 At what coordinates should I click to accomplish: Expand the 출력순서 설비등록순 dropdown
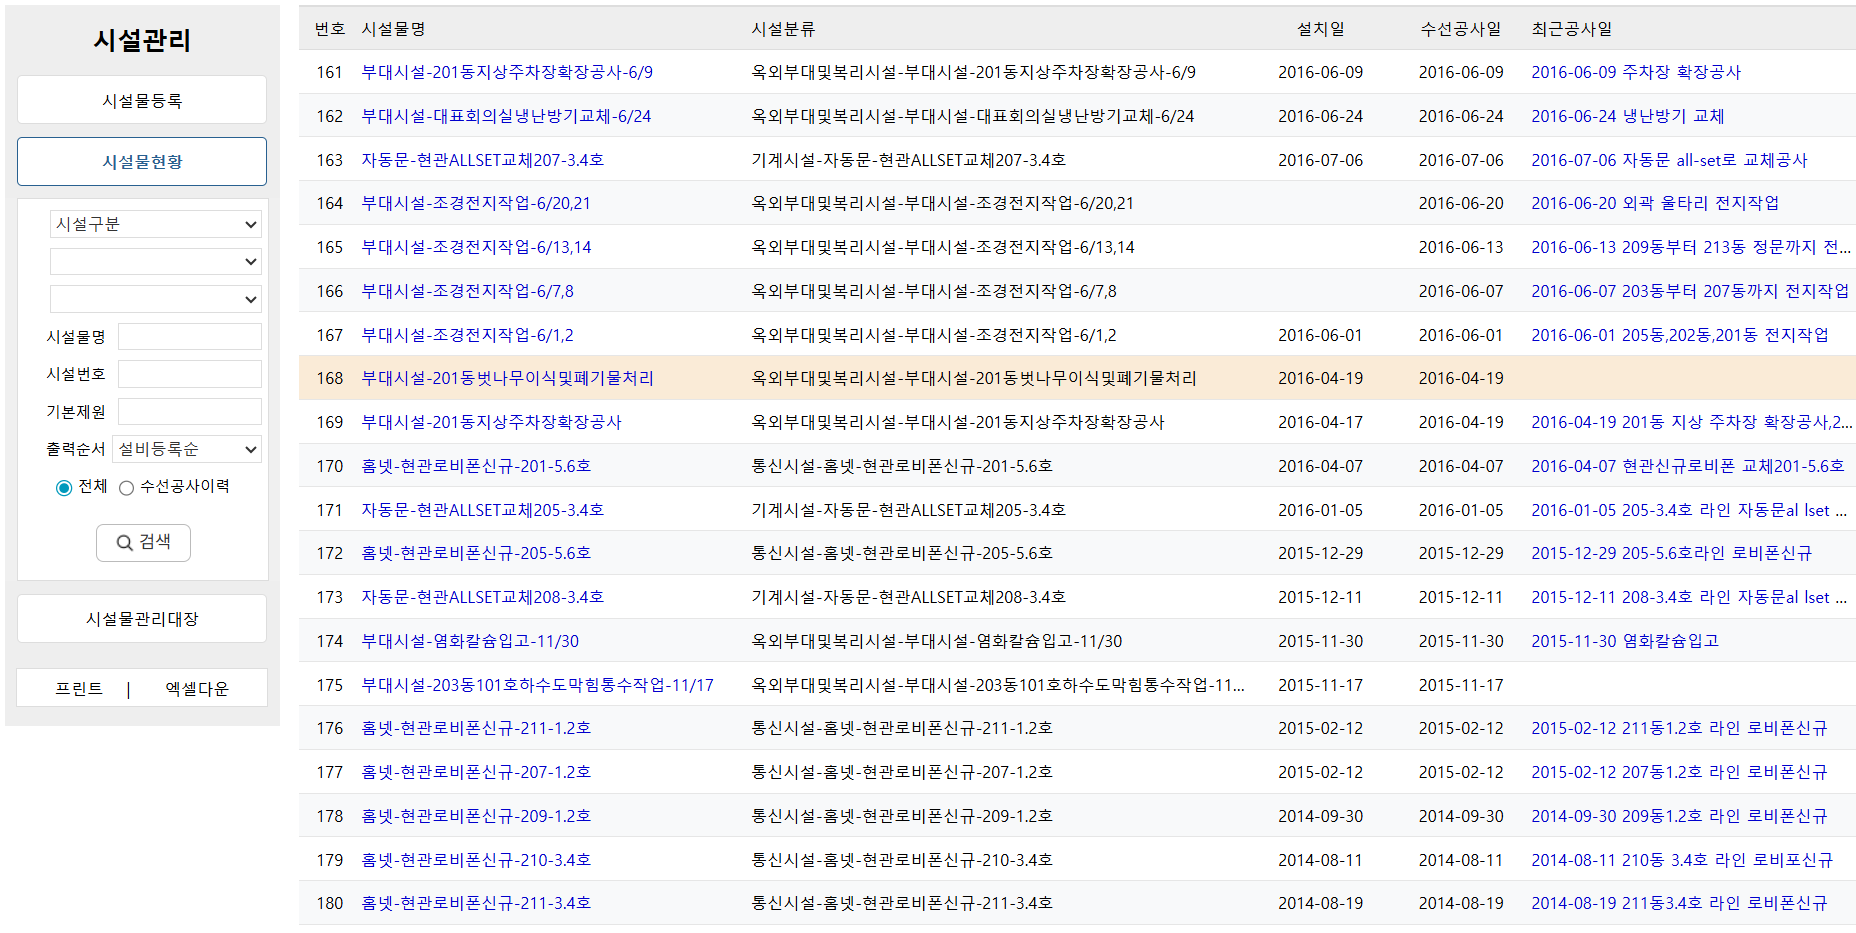point(187,450)
